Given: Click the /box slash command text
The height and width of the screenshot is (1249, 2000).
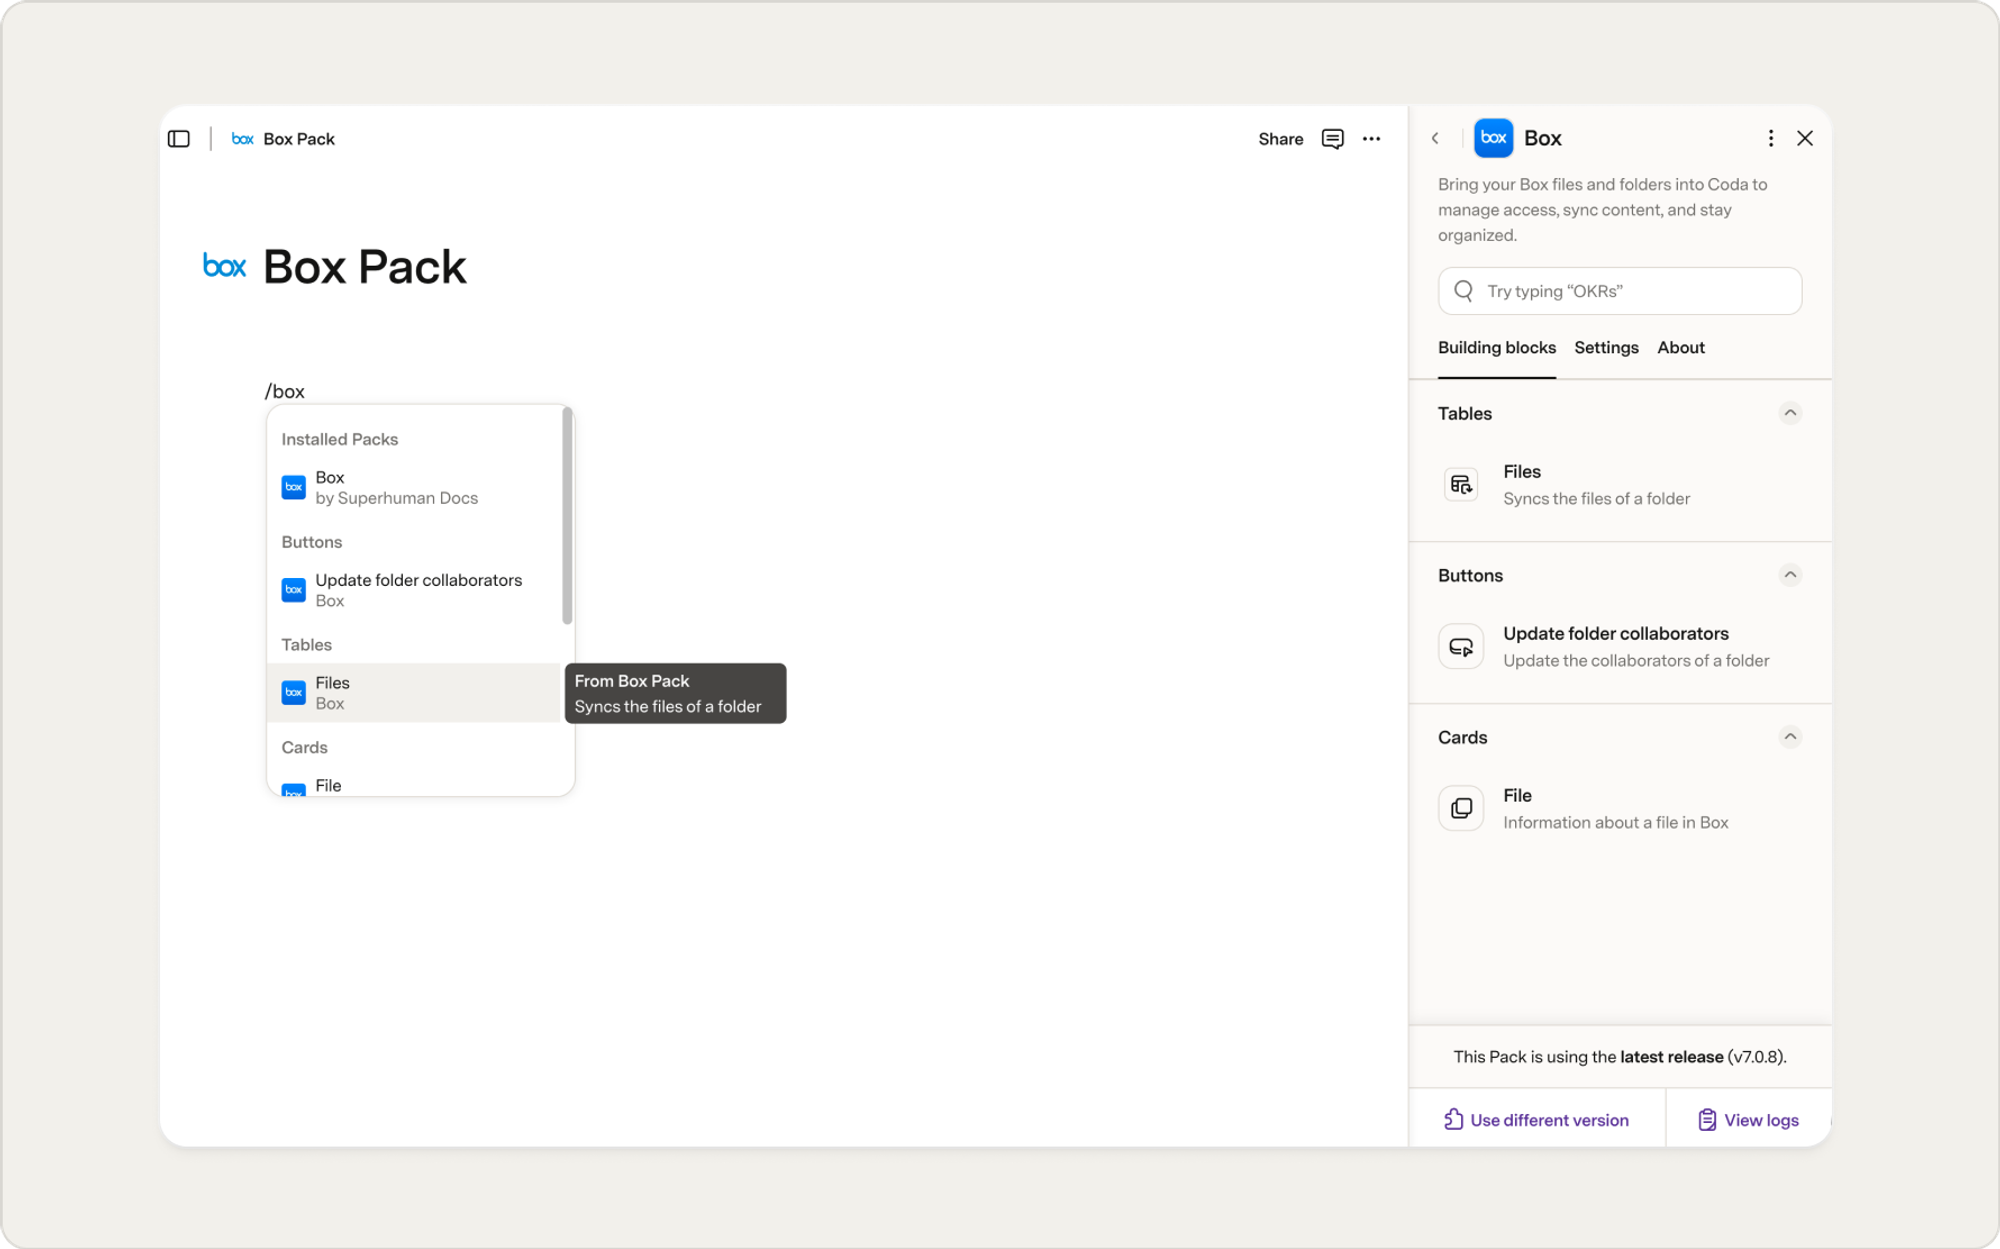Looking at the screenshot, I should [x=285, y=391].
